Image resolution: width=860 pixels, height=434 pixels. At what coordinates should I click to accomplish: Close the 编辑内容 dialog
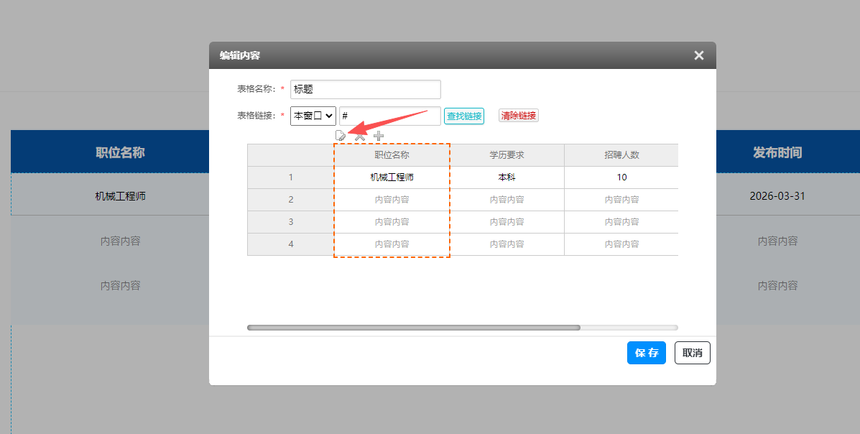(699, 56)
